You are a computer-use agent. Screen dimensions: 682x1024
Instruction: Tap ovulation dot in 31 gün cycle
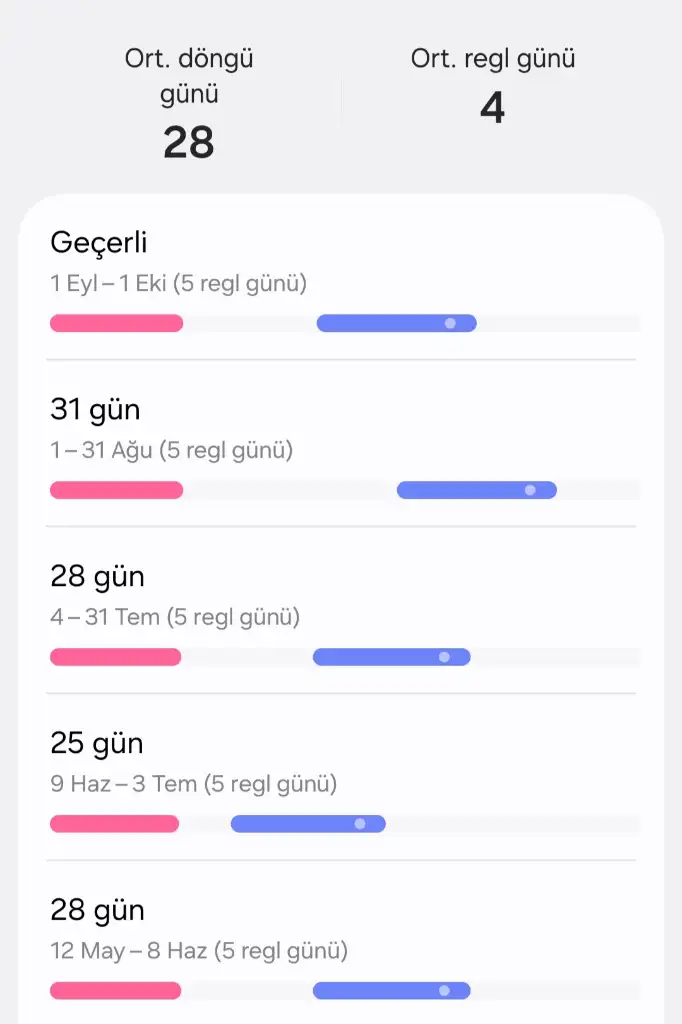[x=530, y=490]
